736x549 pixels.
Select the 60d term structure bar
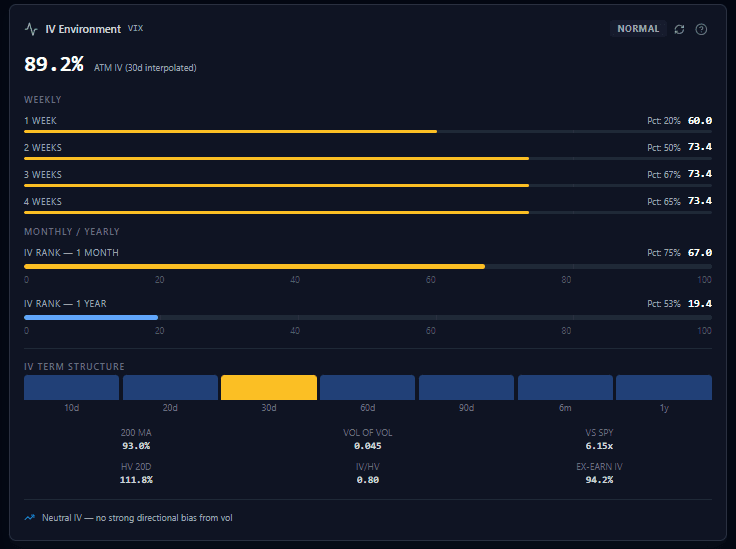[368, 387]
